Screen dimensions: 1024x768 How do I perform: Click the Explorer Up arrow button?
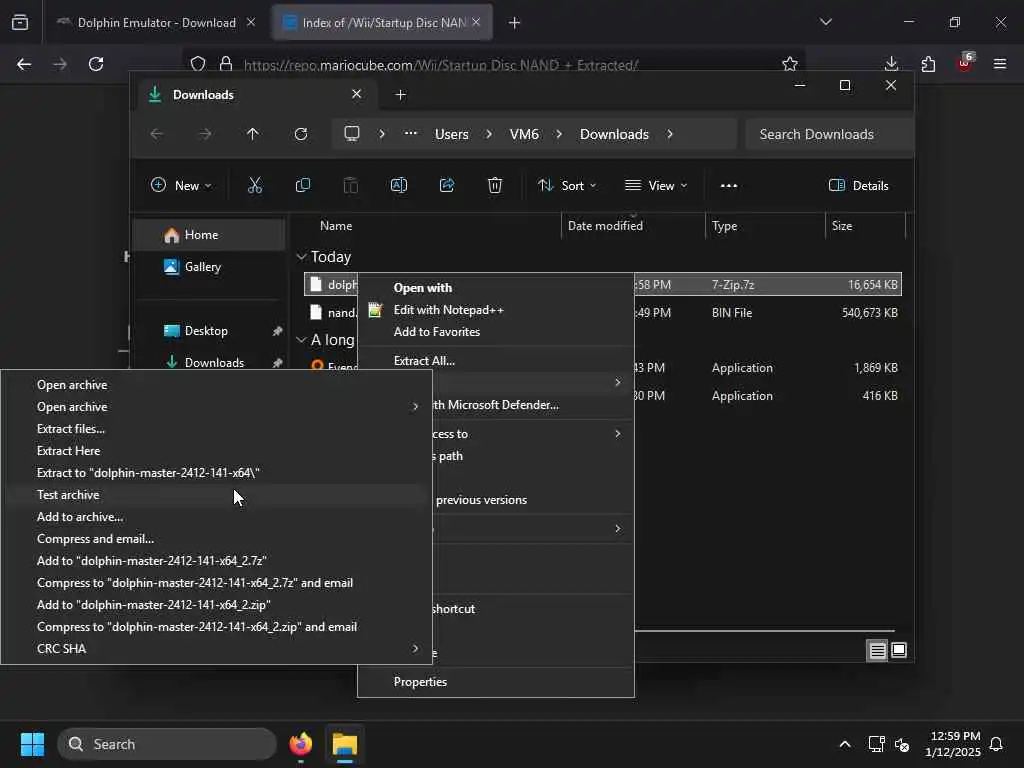point(253,134)
